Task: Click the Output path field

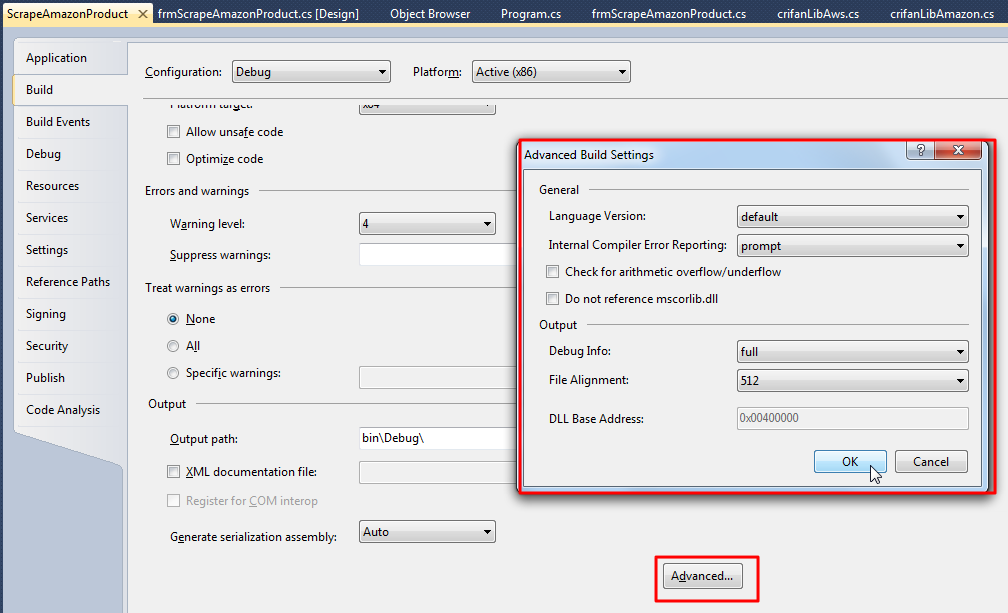Action: (x=438, y=438)
